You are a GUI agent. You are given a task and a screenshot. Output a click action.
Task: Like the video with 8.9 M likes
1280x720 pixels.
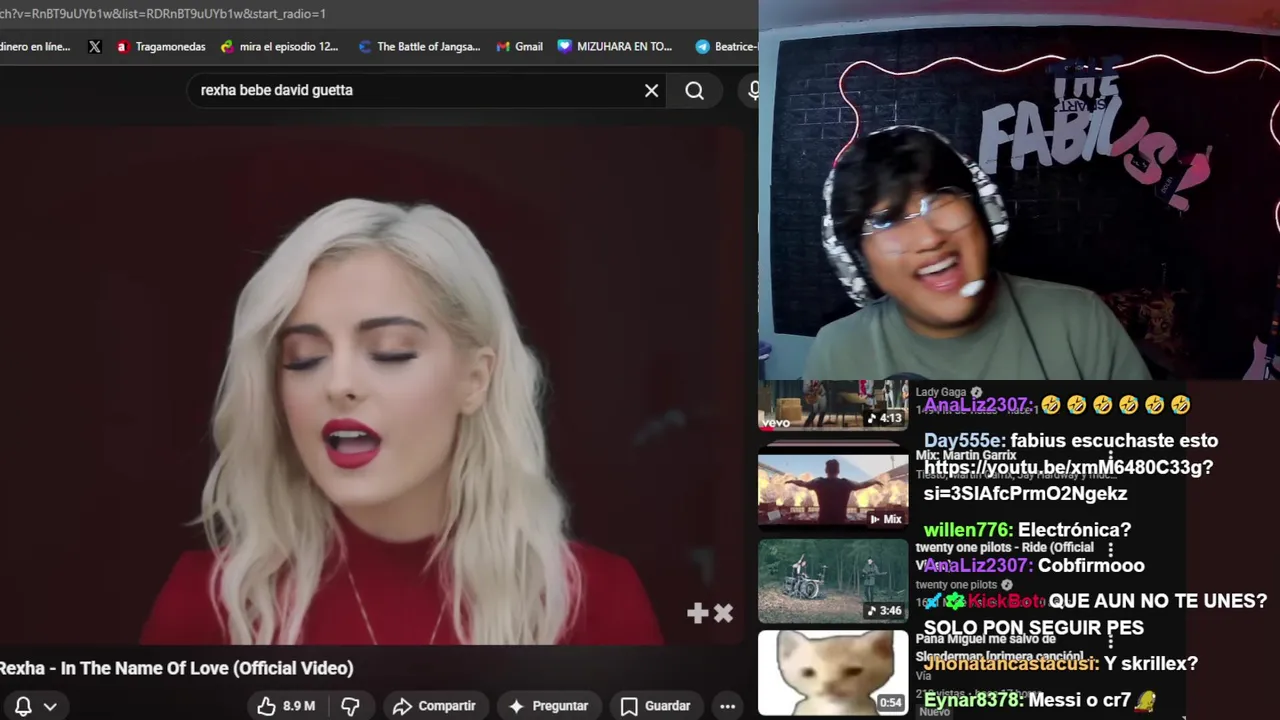286,706
